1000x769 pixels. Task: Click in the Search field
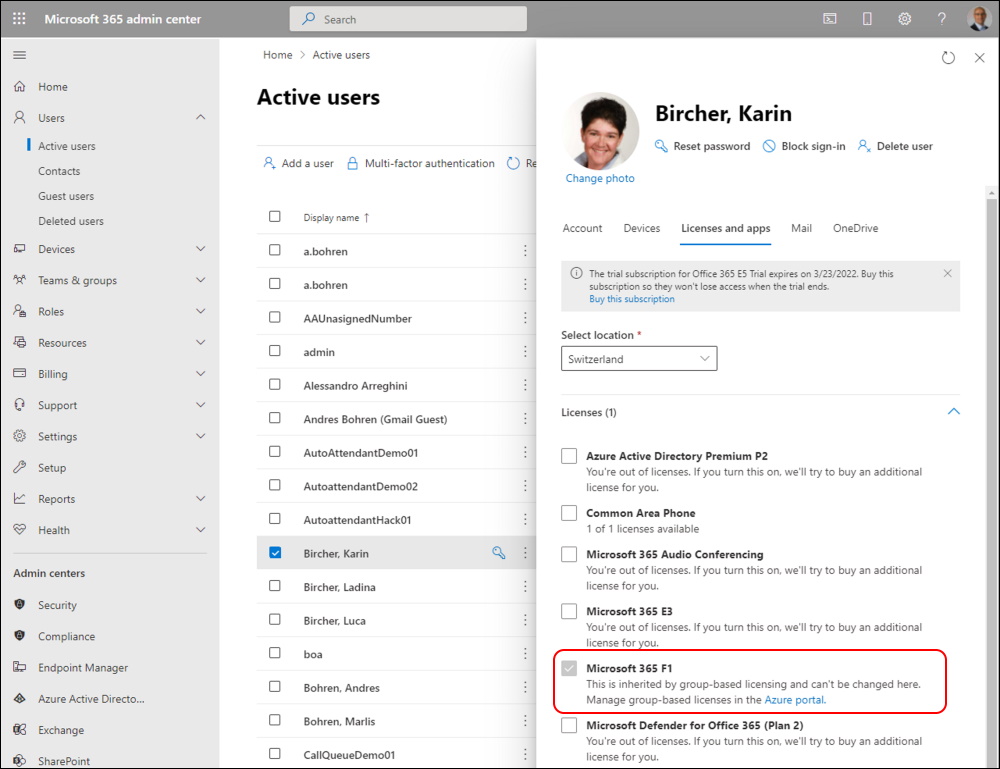[408, 19]
